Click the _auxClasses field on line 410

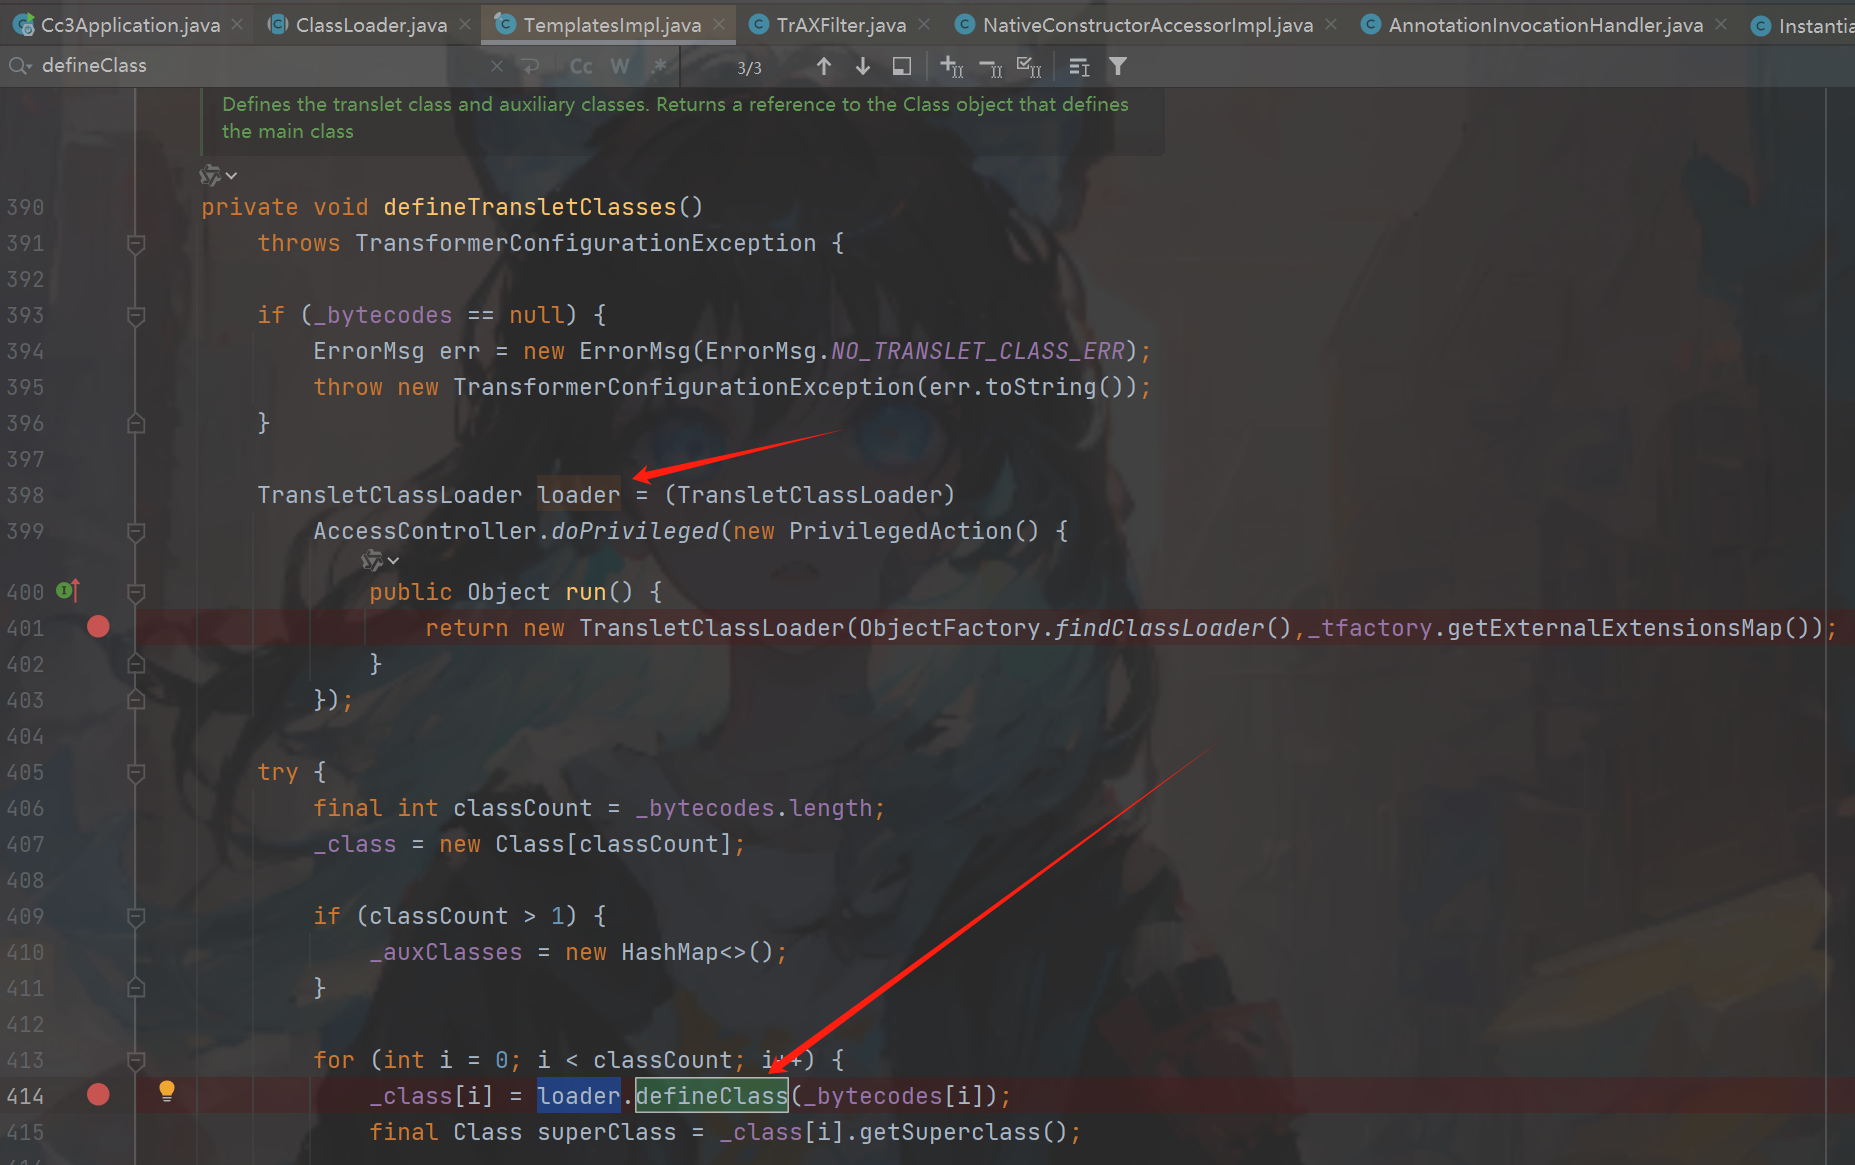pyautogui.click(x=446, y=952)
